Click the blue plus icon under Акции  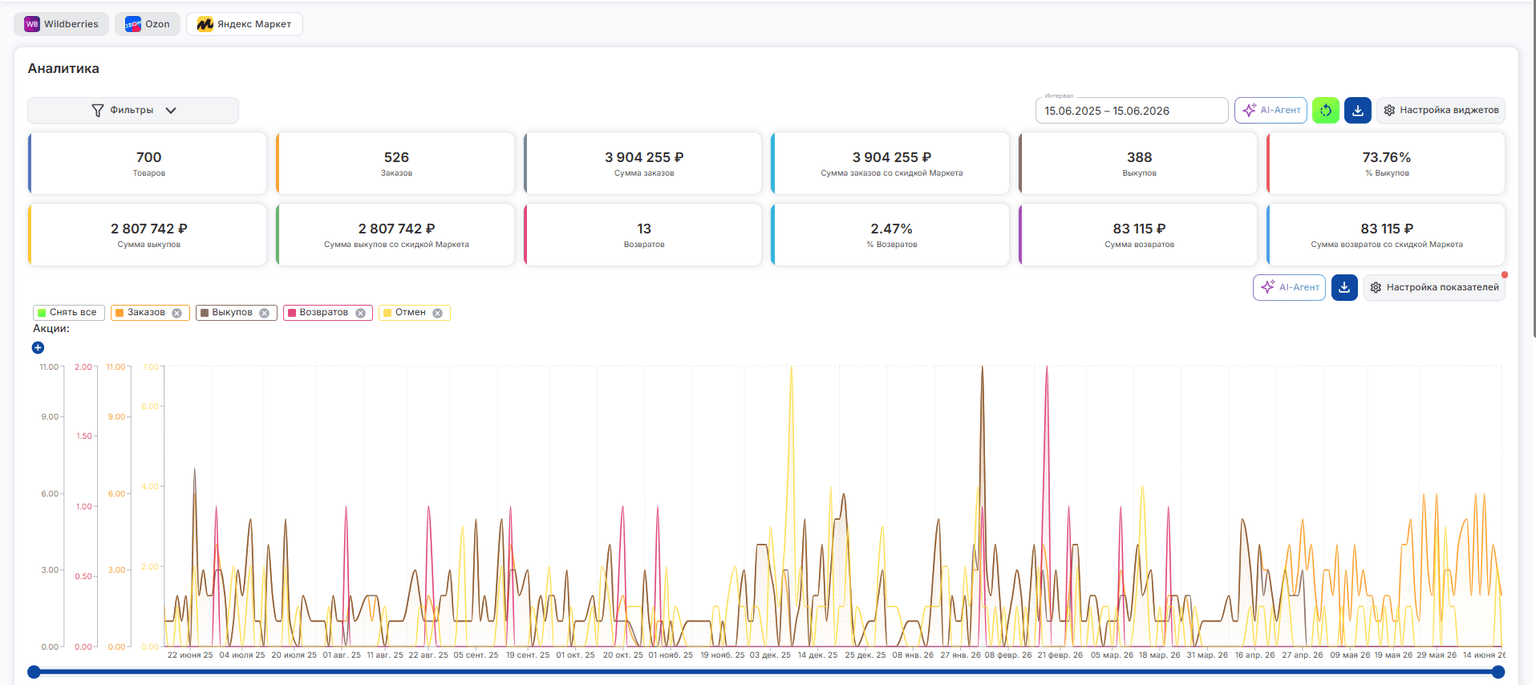38,347
